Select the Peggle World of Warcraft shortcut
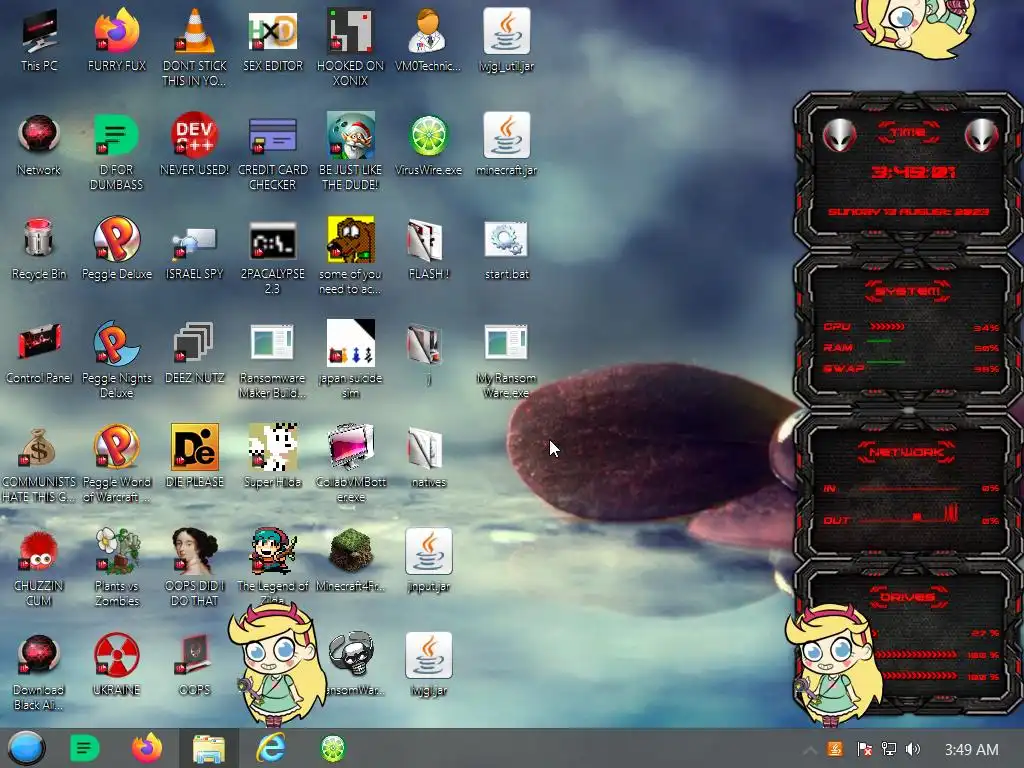The height and width of the screenshot is (768, 1024). point(116,447)
